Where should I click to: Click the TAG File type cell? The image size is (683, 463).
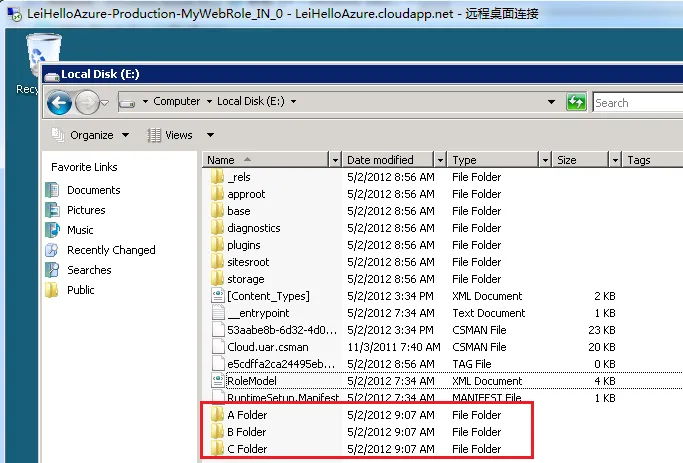click(472, 364)
